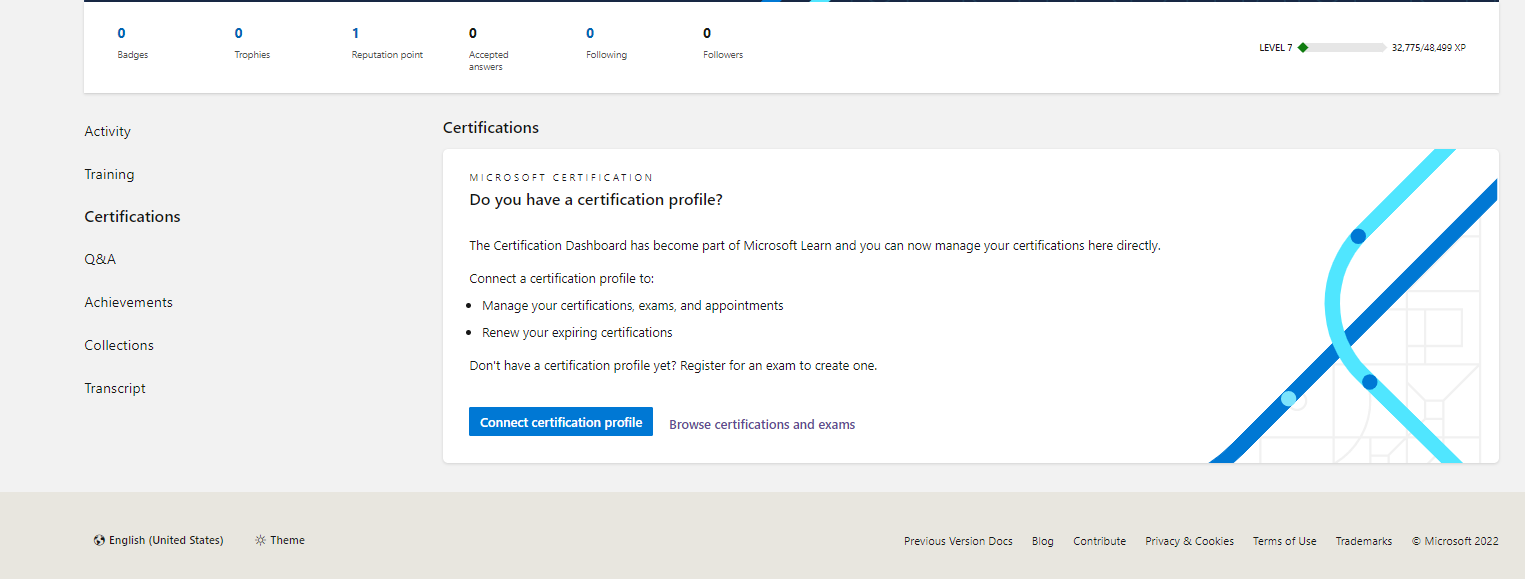
Task: Click the 0 Badges stat
Action: pos(133,43)
